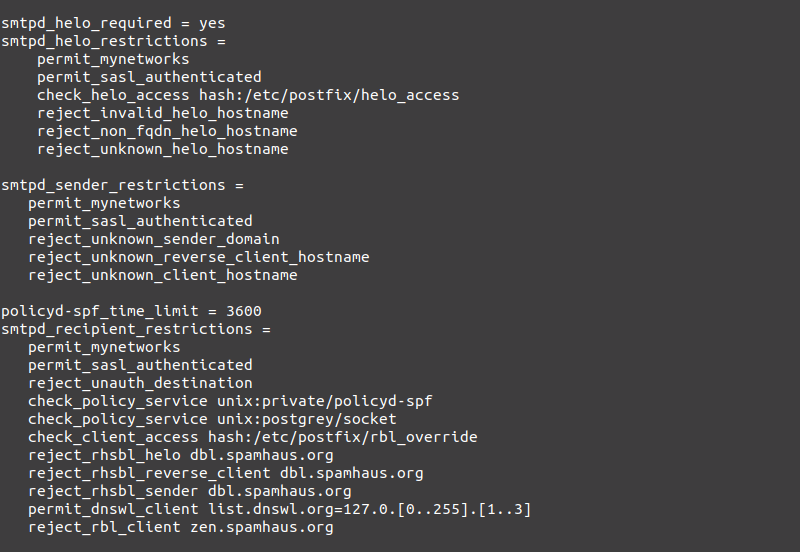Click the smtpd_helo_required = yes line

(112, 23)
